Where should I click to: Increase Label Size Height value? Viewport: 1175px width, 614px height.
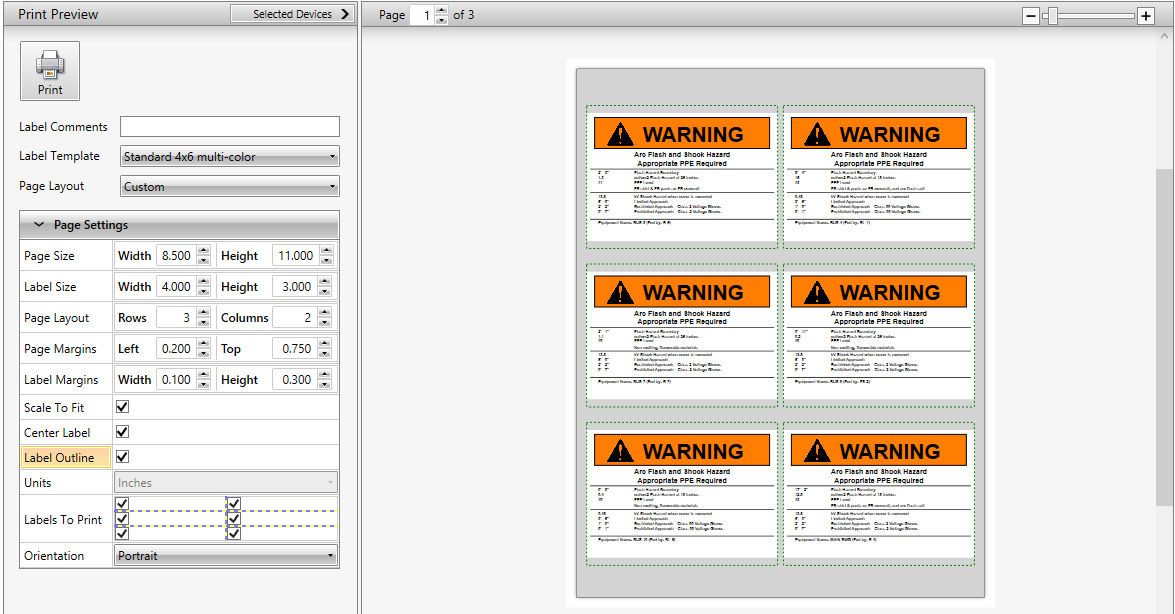point(324,281)
